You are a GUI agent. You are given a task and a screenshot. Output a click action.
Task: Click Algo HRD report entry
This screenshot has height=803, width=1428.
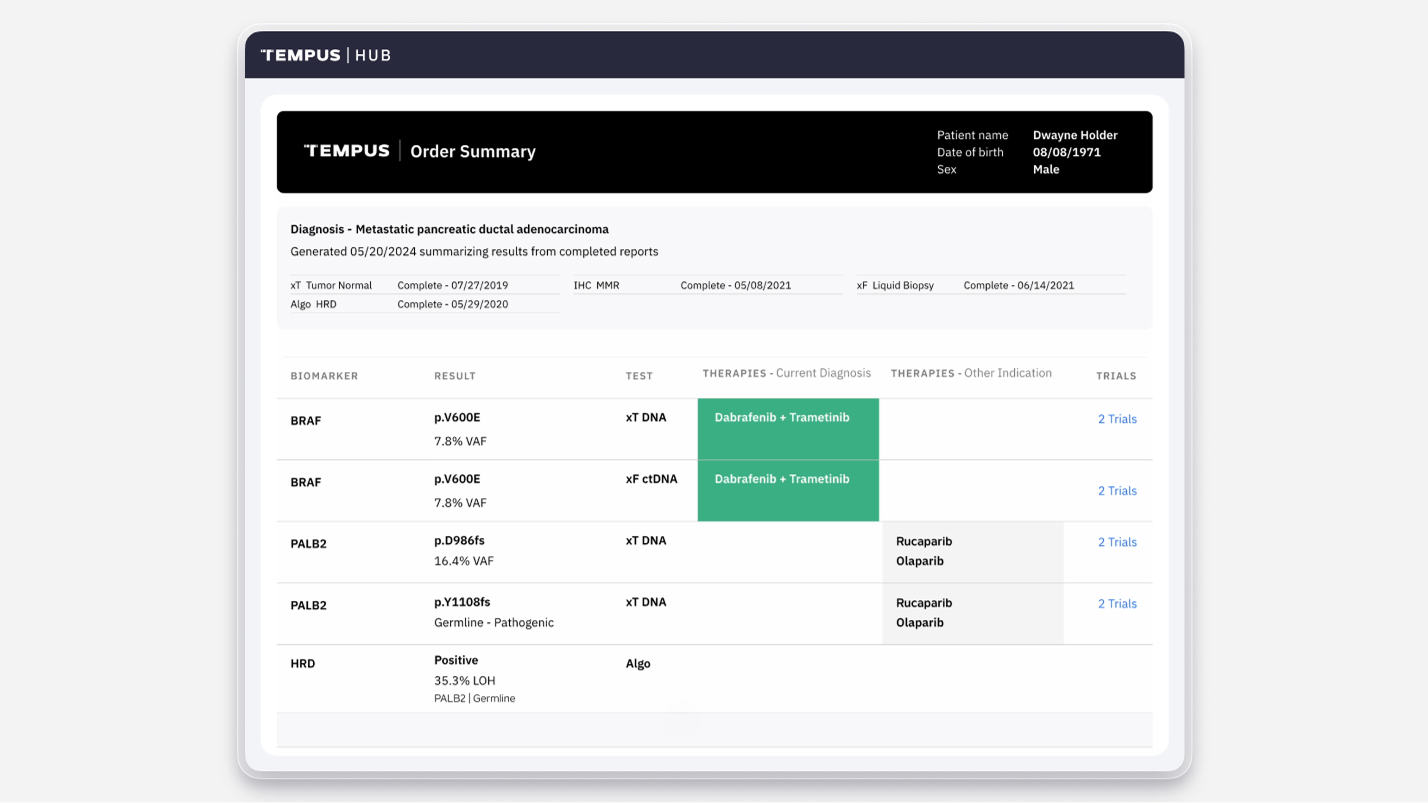tap(313, 304)
